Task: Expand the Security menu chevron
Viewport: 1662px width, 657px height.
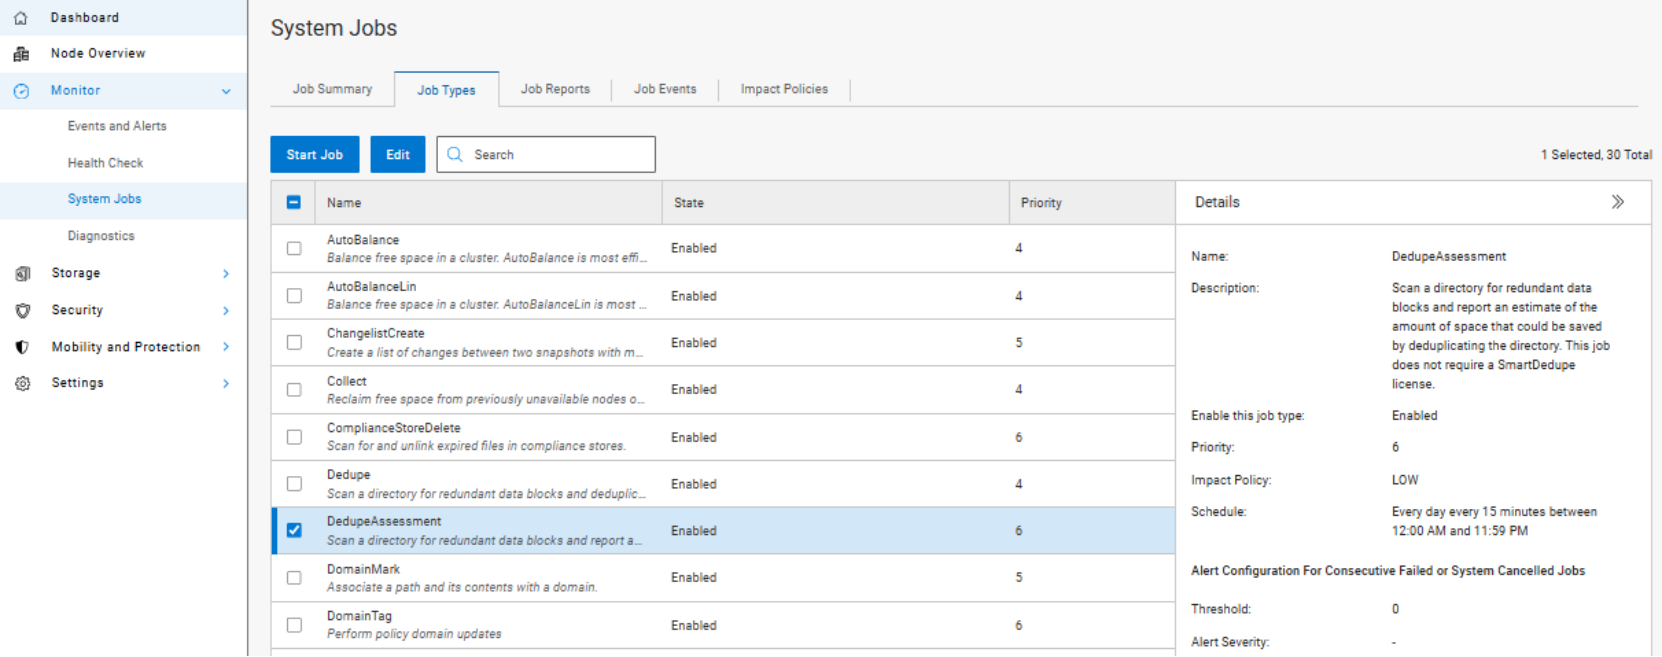Action: (x=226, y=310)
